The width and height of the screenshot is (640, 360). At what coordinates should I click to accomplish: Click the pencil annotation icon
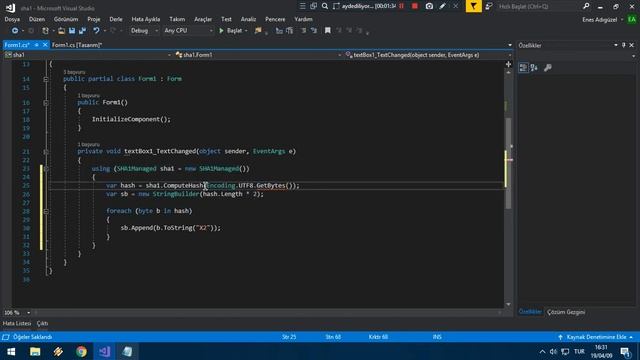tap(443, 6)
